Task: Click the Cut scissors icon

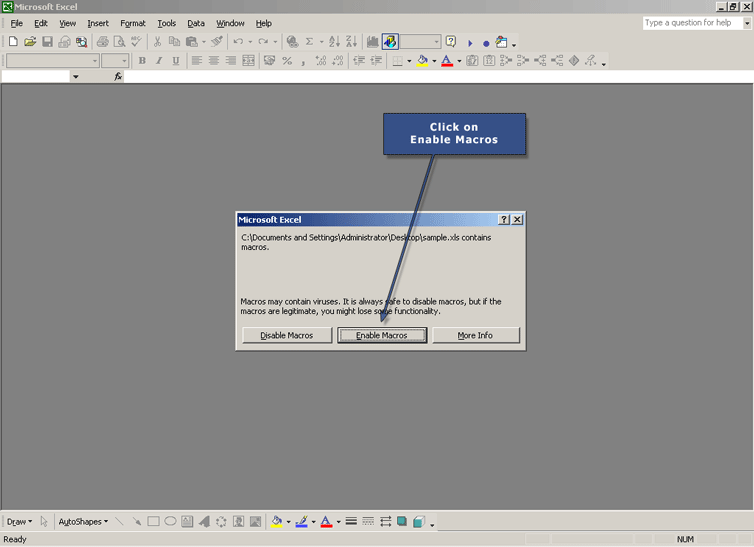Action: [x=157, y=42]
